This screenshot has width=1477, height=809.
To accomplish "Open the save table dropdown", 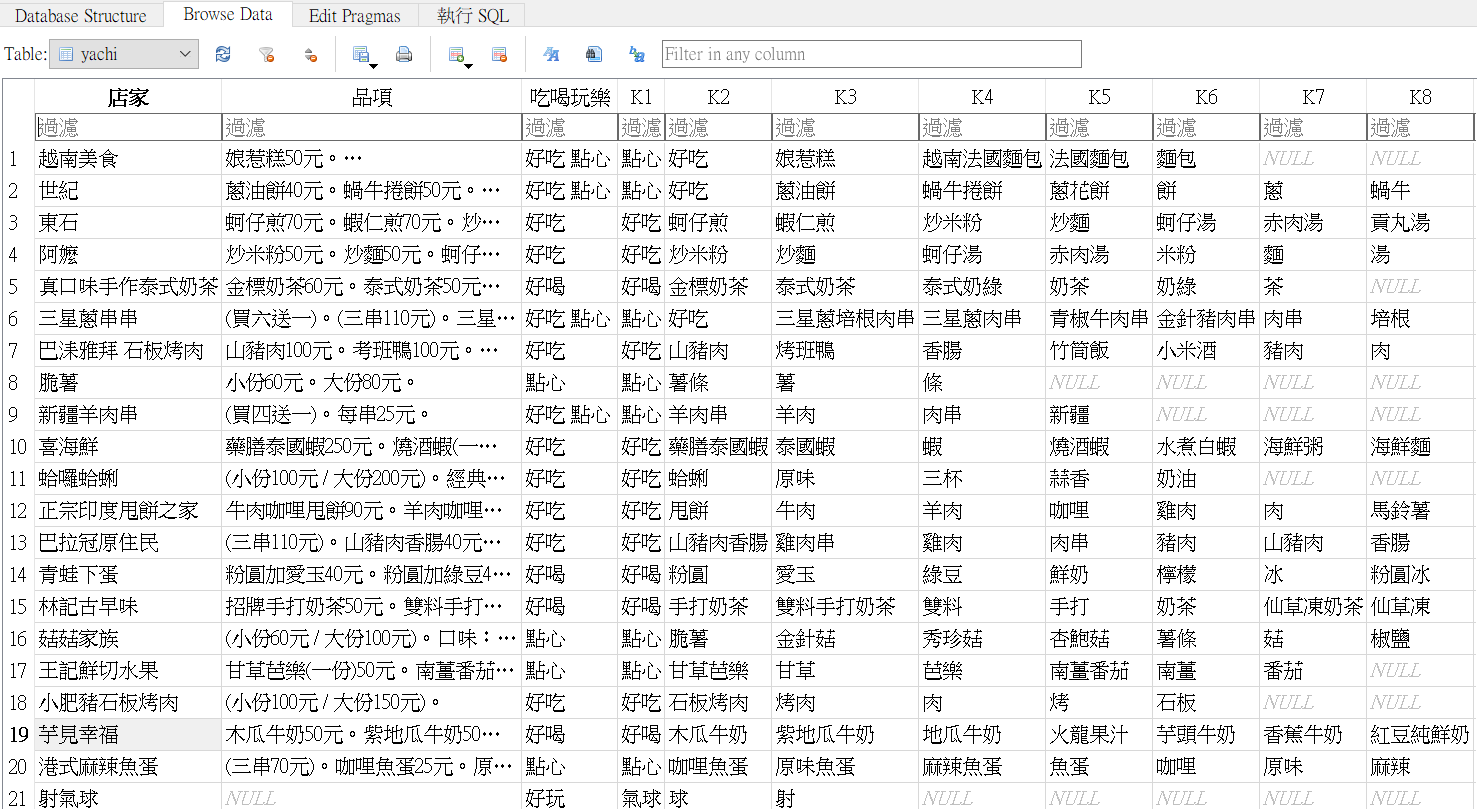I will point(364,55).
